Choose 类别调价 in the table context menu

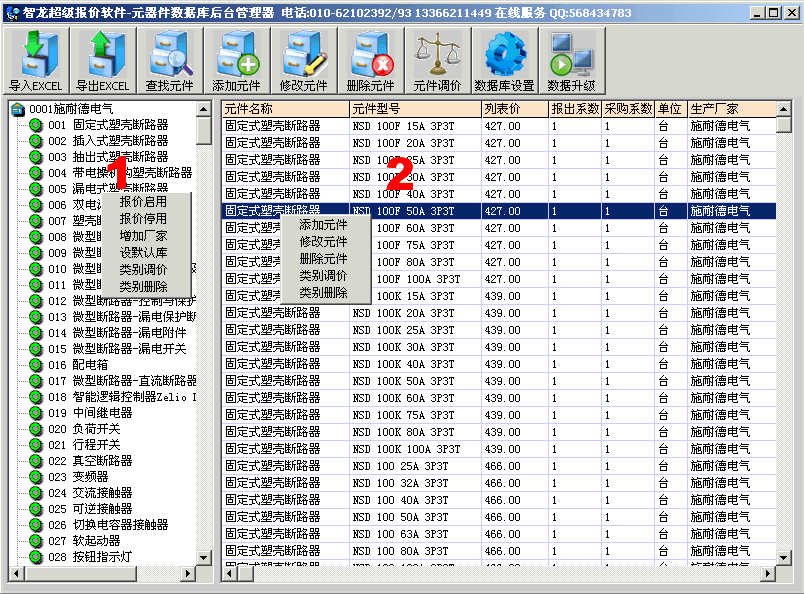323,276
